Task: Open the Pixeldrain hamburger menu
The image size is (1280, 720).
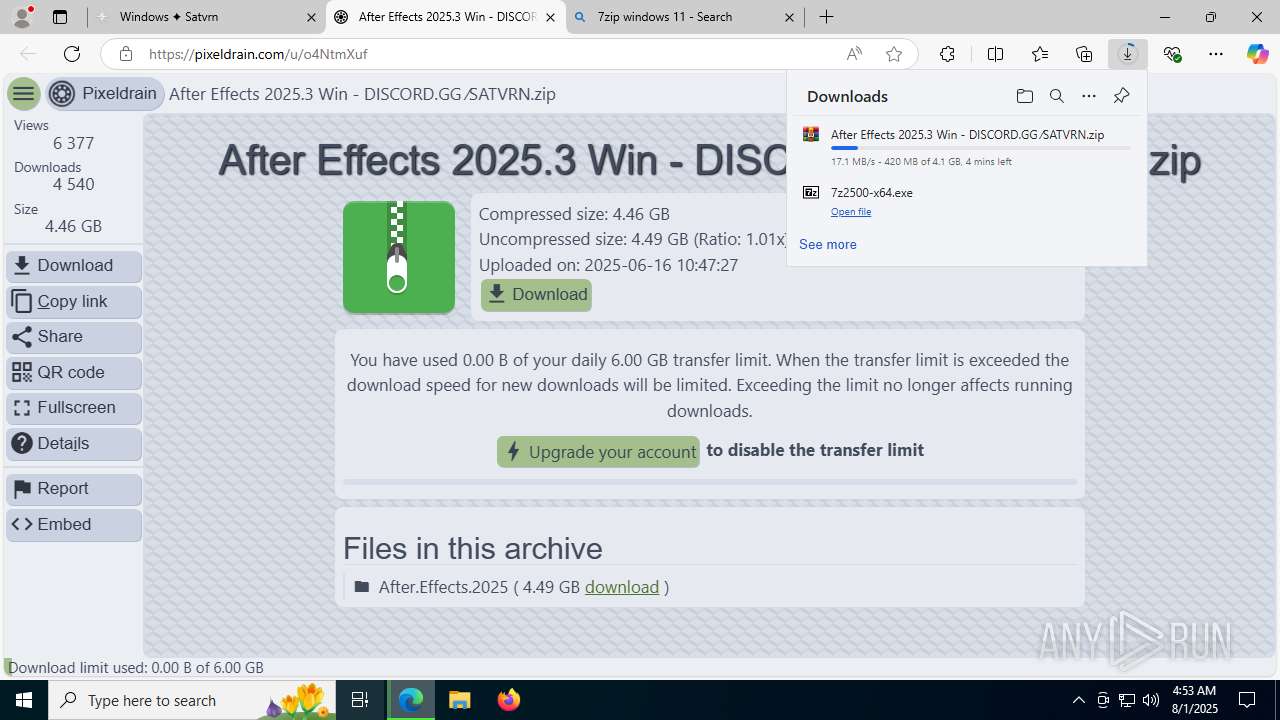Action: point(23,94)
